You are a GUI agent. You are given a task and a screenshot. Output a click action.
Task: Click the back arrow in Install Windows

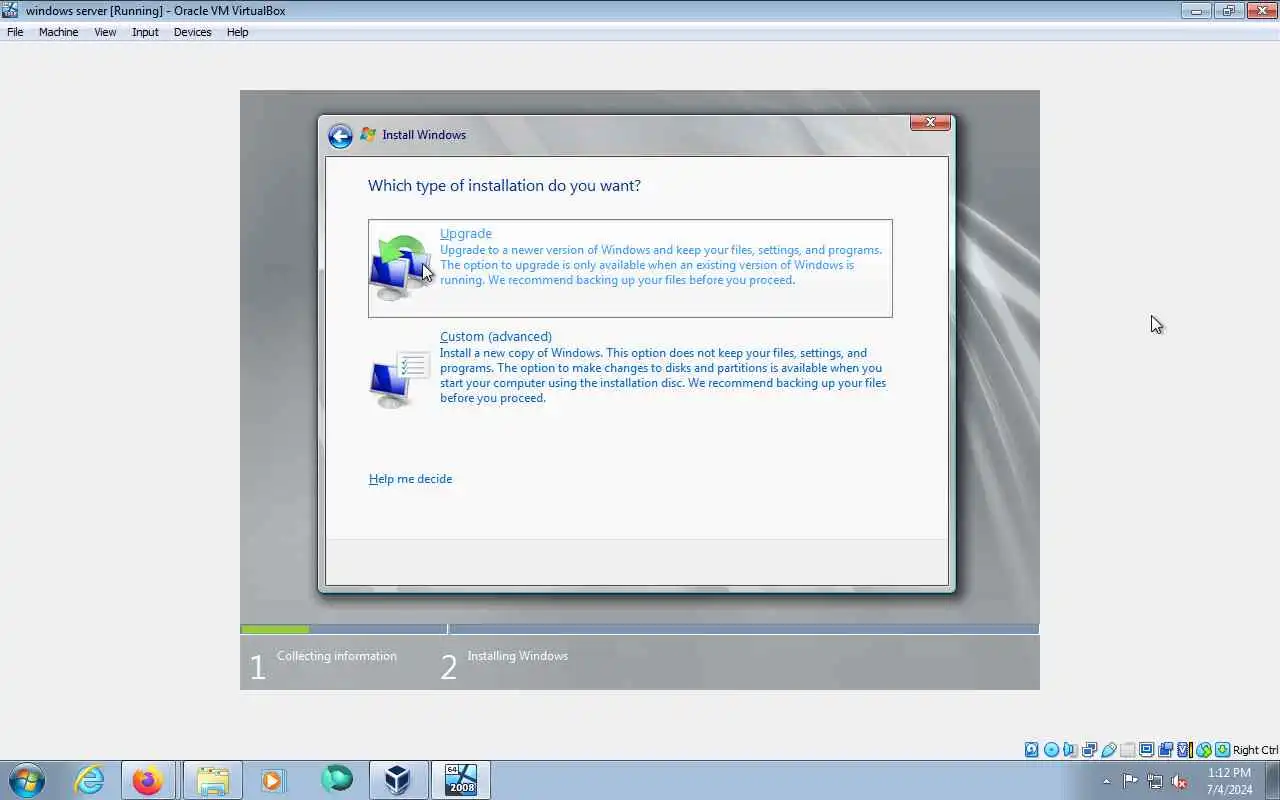340,136
